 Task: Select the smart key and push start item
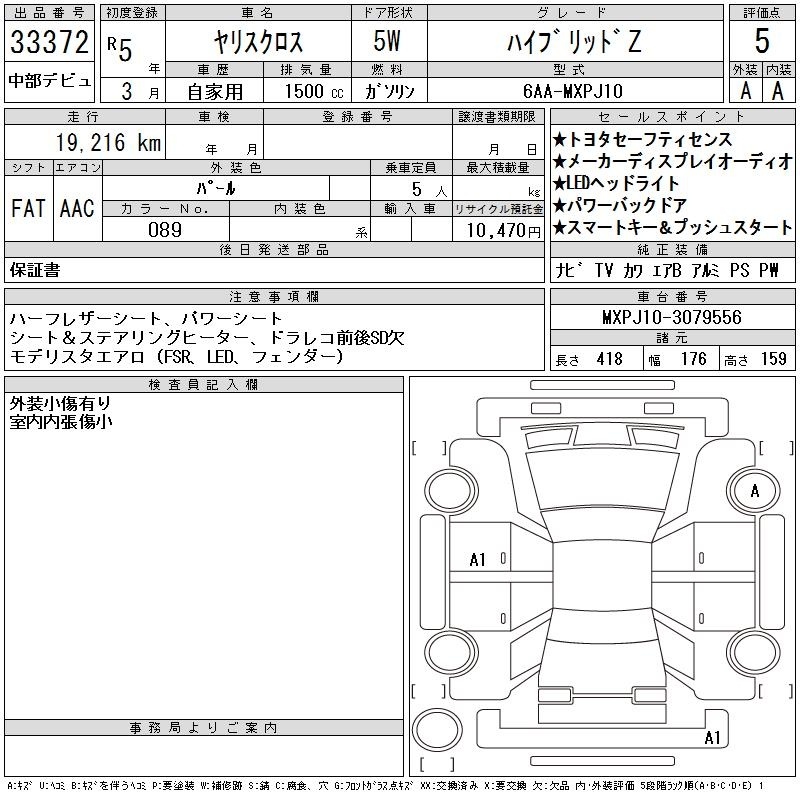click(x=672, y=228)
